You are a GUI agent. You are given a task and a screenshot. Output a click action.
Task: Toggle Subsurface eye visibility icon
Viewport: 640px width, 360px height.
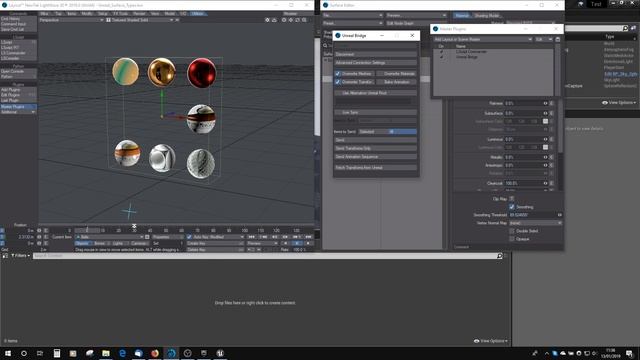click(x=545, y=113)
